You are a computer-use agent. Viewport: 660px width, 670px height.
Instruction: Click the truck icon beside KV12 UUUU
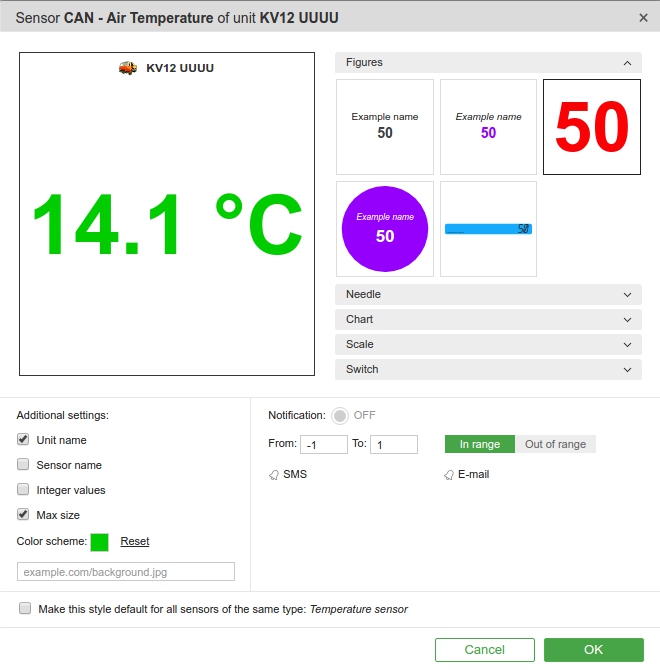tap(128, 68)
